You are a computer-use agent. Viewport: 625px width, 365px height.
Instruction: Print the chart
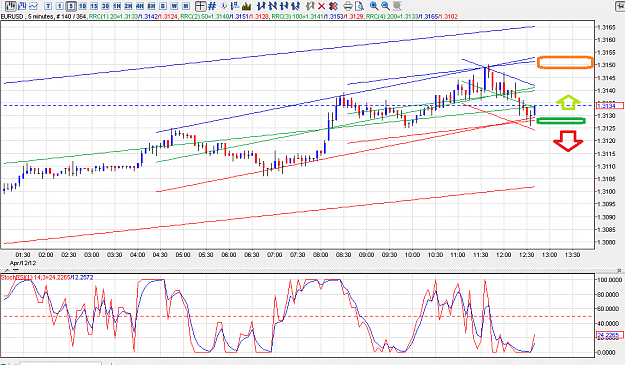pos(348,6)
